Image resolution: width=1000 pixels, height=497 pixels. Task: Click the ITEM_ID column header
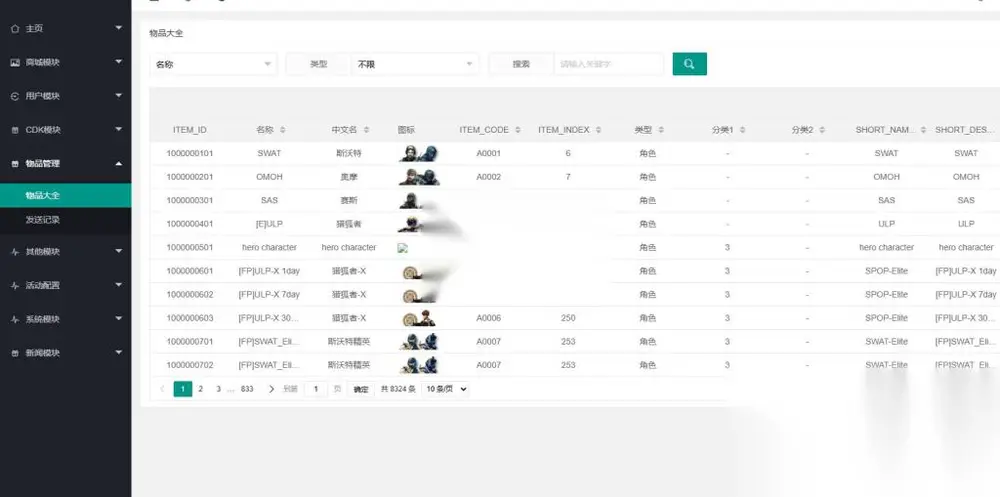190,130
